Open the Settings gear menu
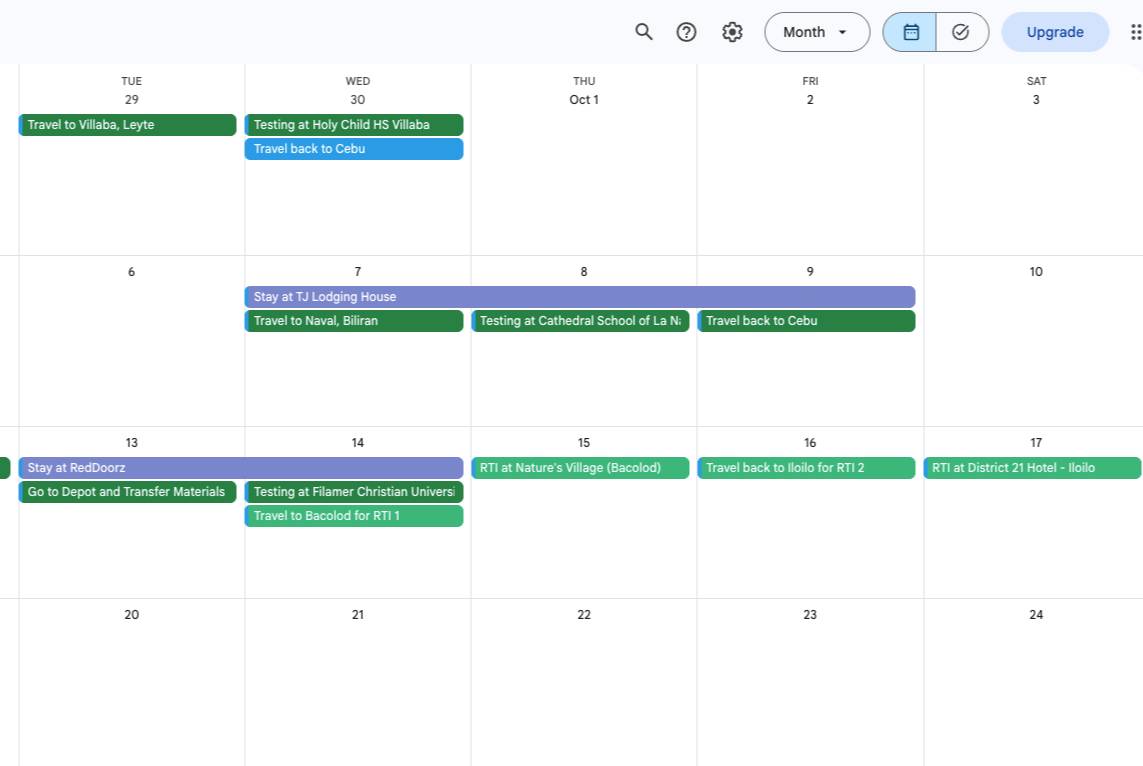 732,32
